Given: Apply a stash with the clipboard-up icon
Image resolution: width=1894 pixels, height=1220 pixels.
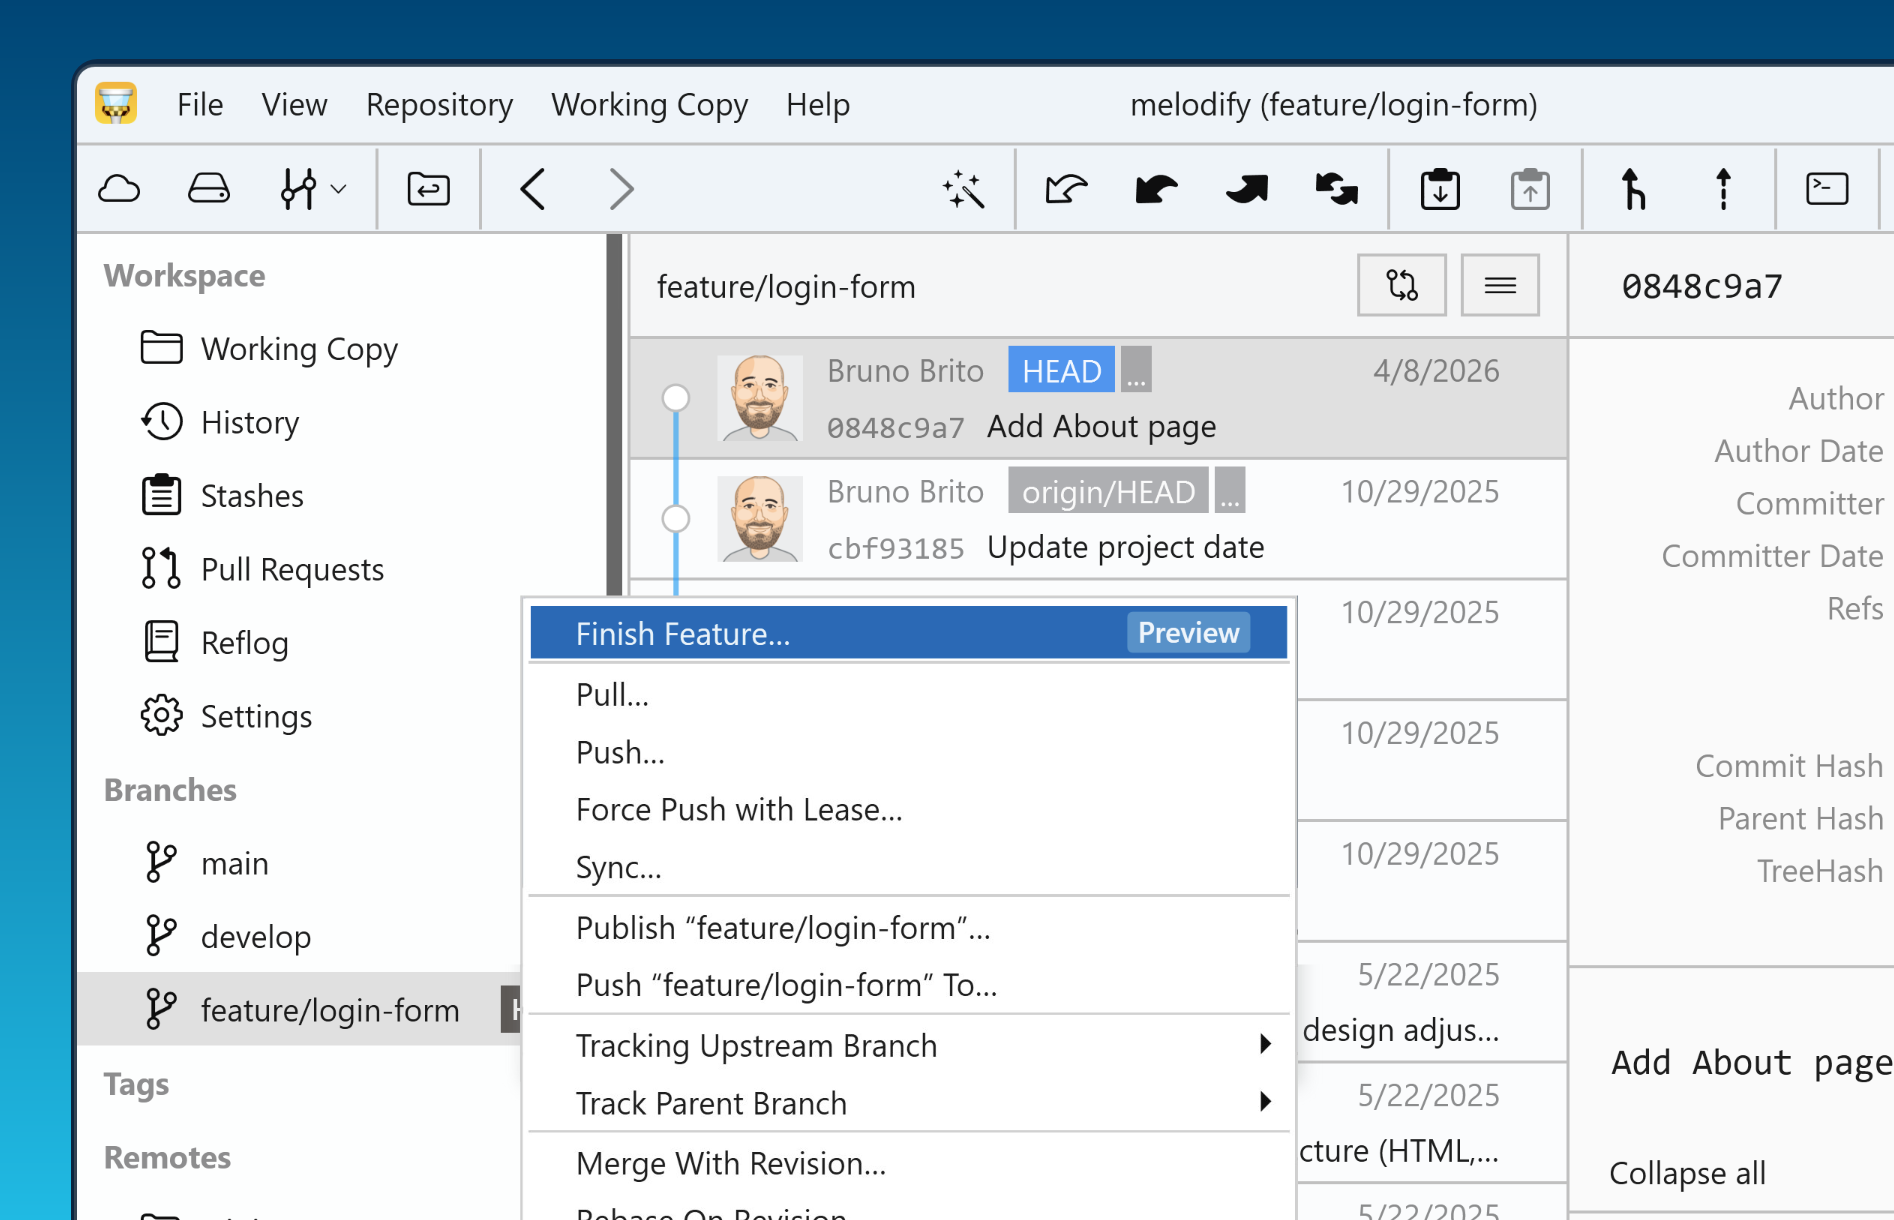Looking at the screenshot, I should point(1530,188).
